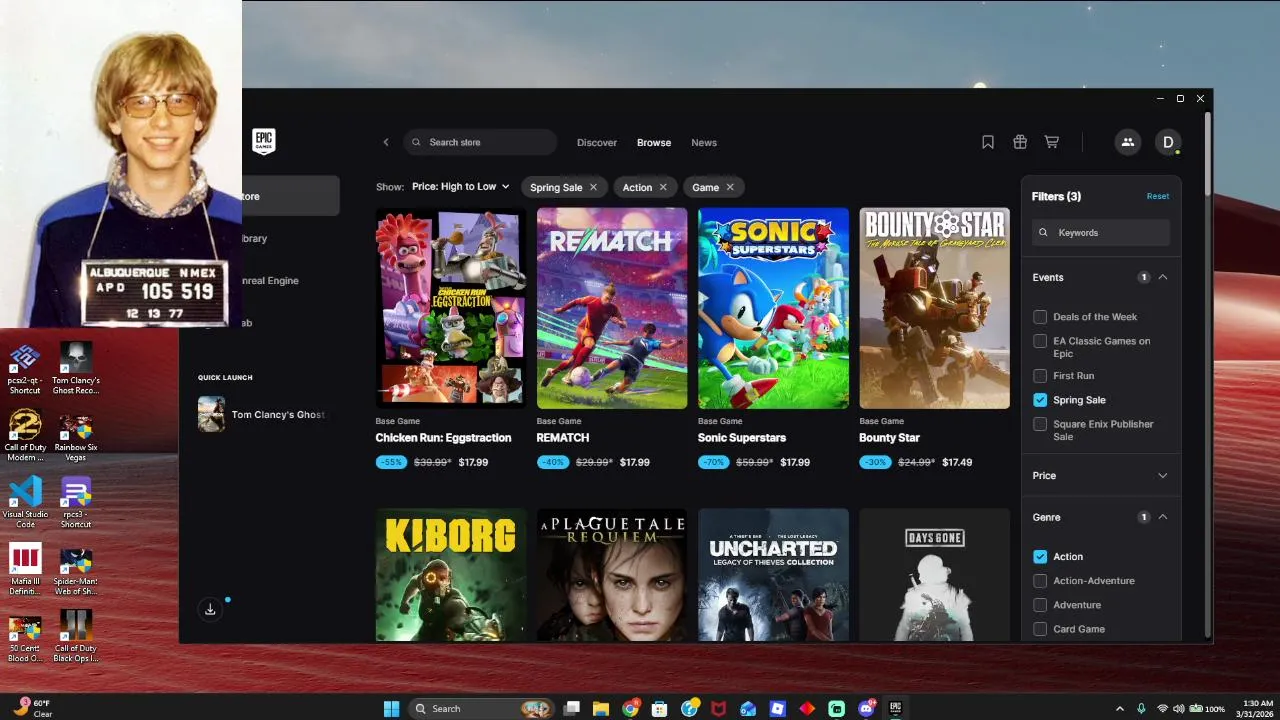Open the account profile D avatar
Viewport: 1280px width, 720px height.
(1168, 142)
